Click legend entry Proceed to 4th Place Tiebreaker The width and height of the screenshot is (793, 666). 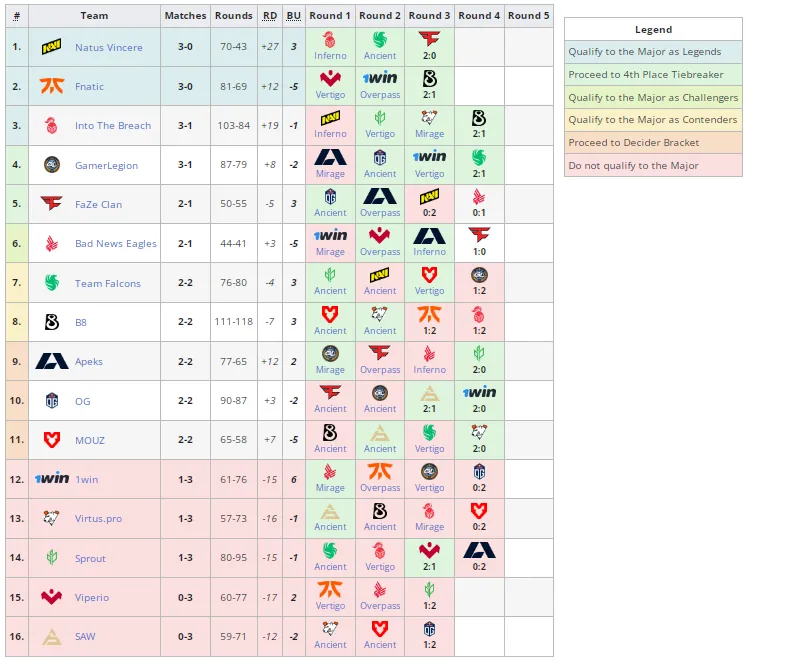pos(653,74)
